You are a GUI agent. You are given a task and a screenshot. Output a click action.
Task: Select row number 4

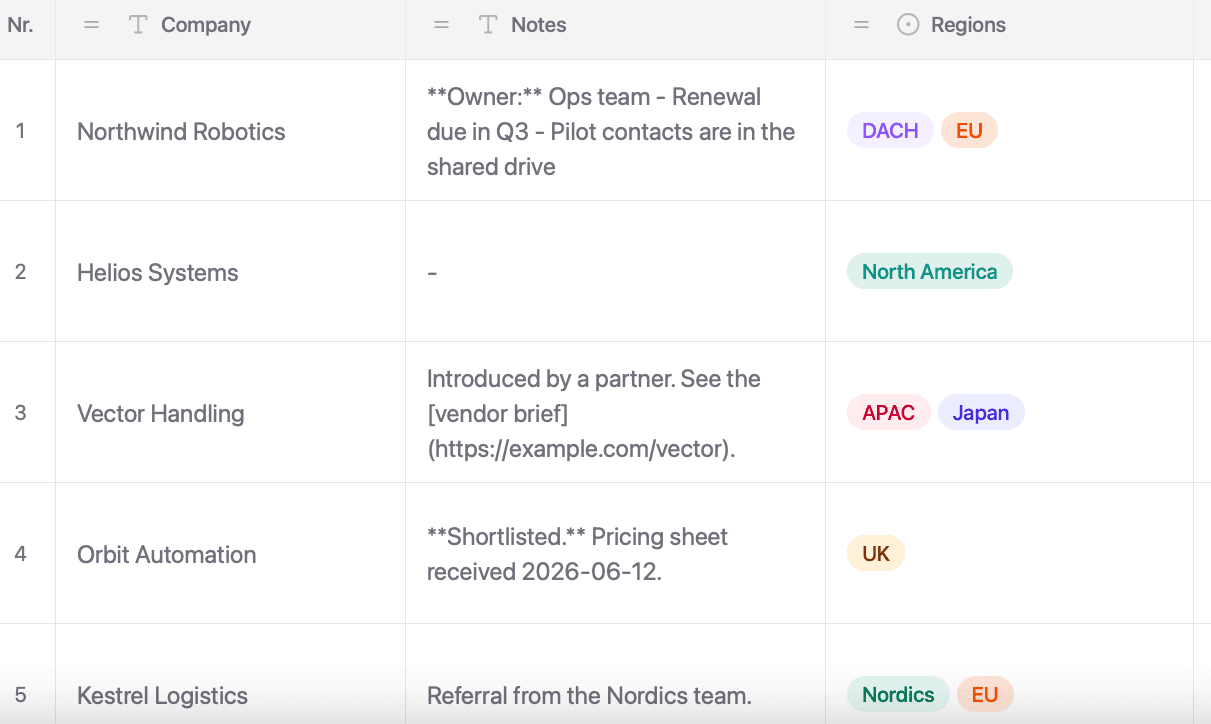coord(21,554)
